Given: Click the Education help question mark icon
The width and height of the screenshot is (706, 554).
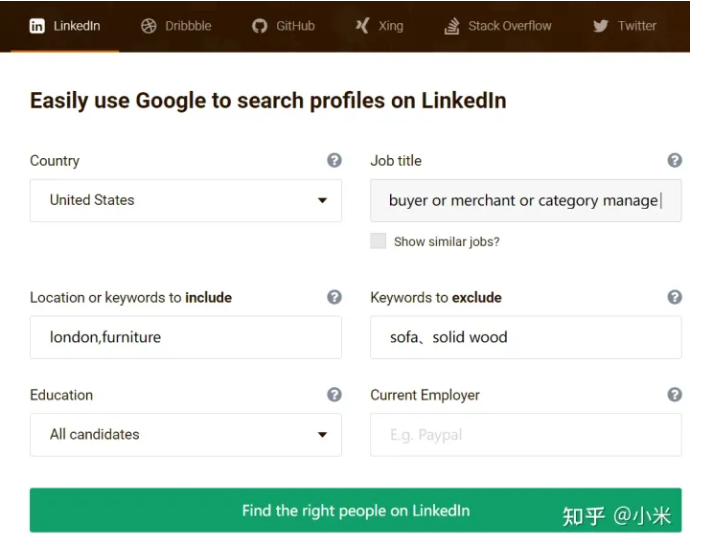Looking at the screenshot, I should [334, 395].
